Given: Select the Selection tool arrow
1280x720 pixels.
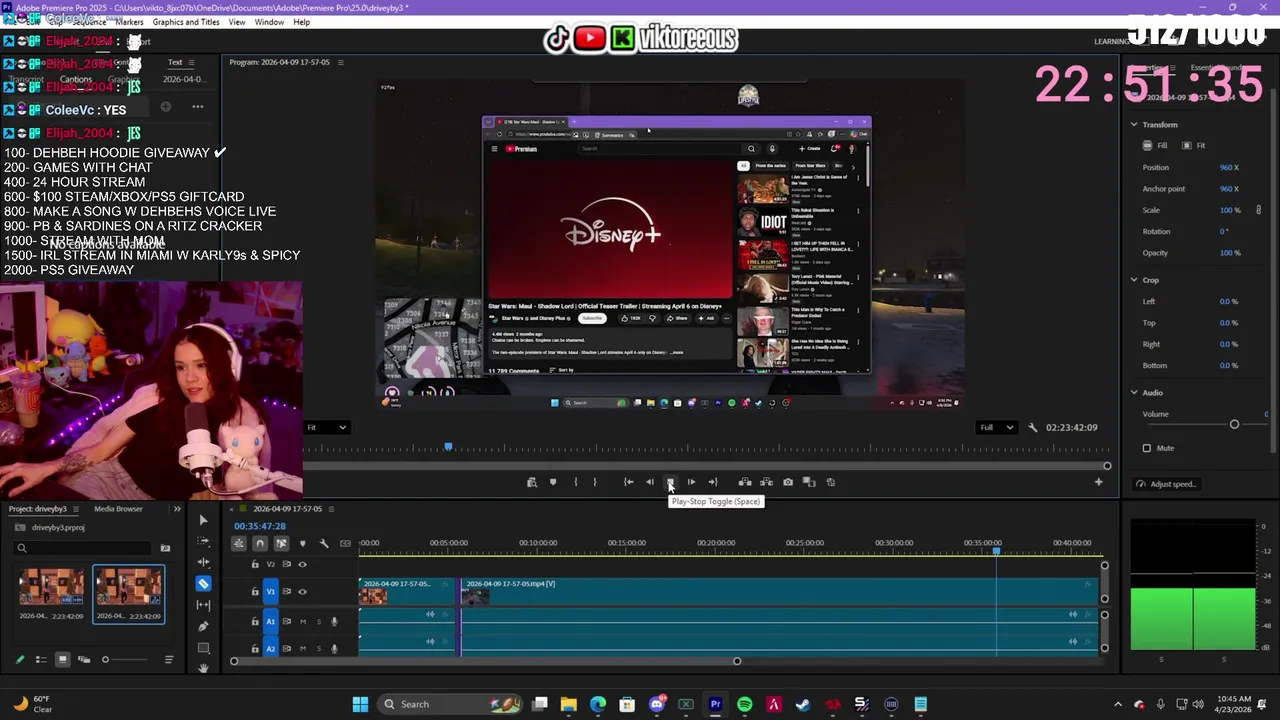Looking at the screenshot, I should [x=203, y=520].
